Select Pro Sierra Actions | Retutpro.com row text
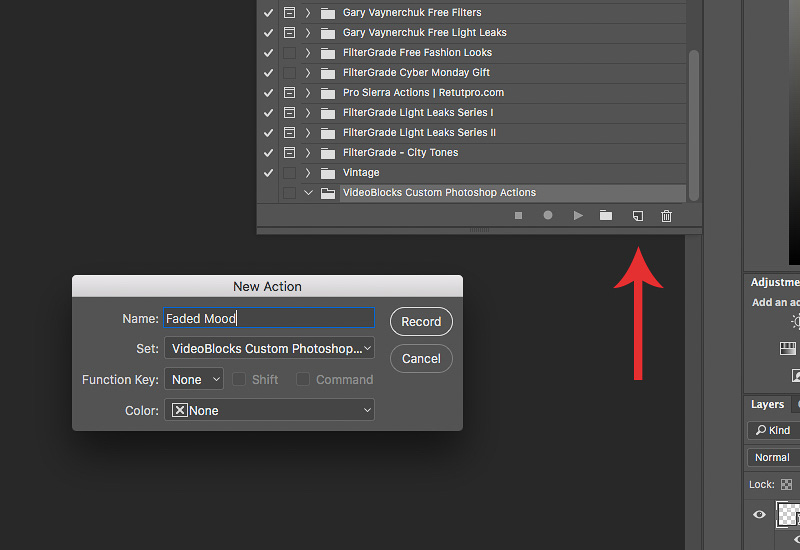 (x=423, y=92)
